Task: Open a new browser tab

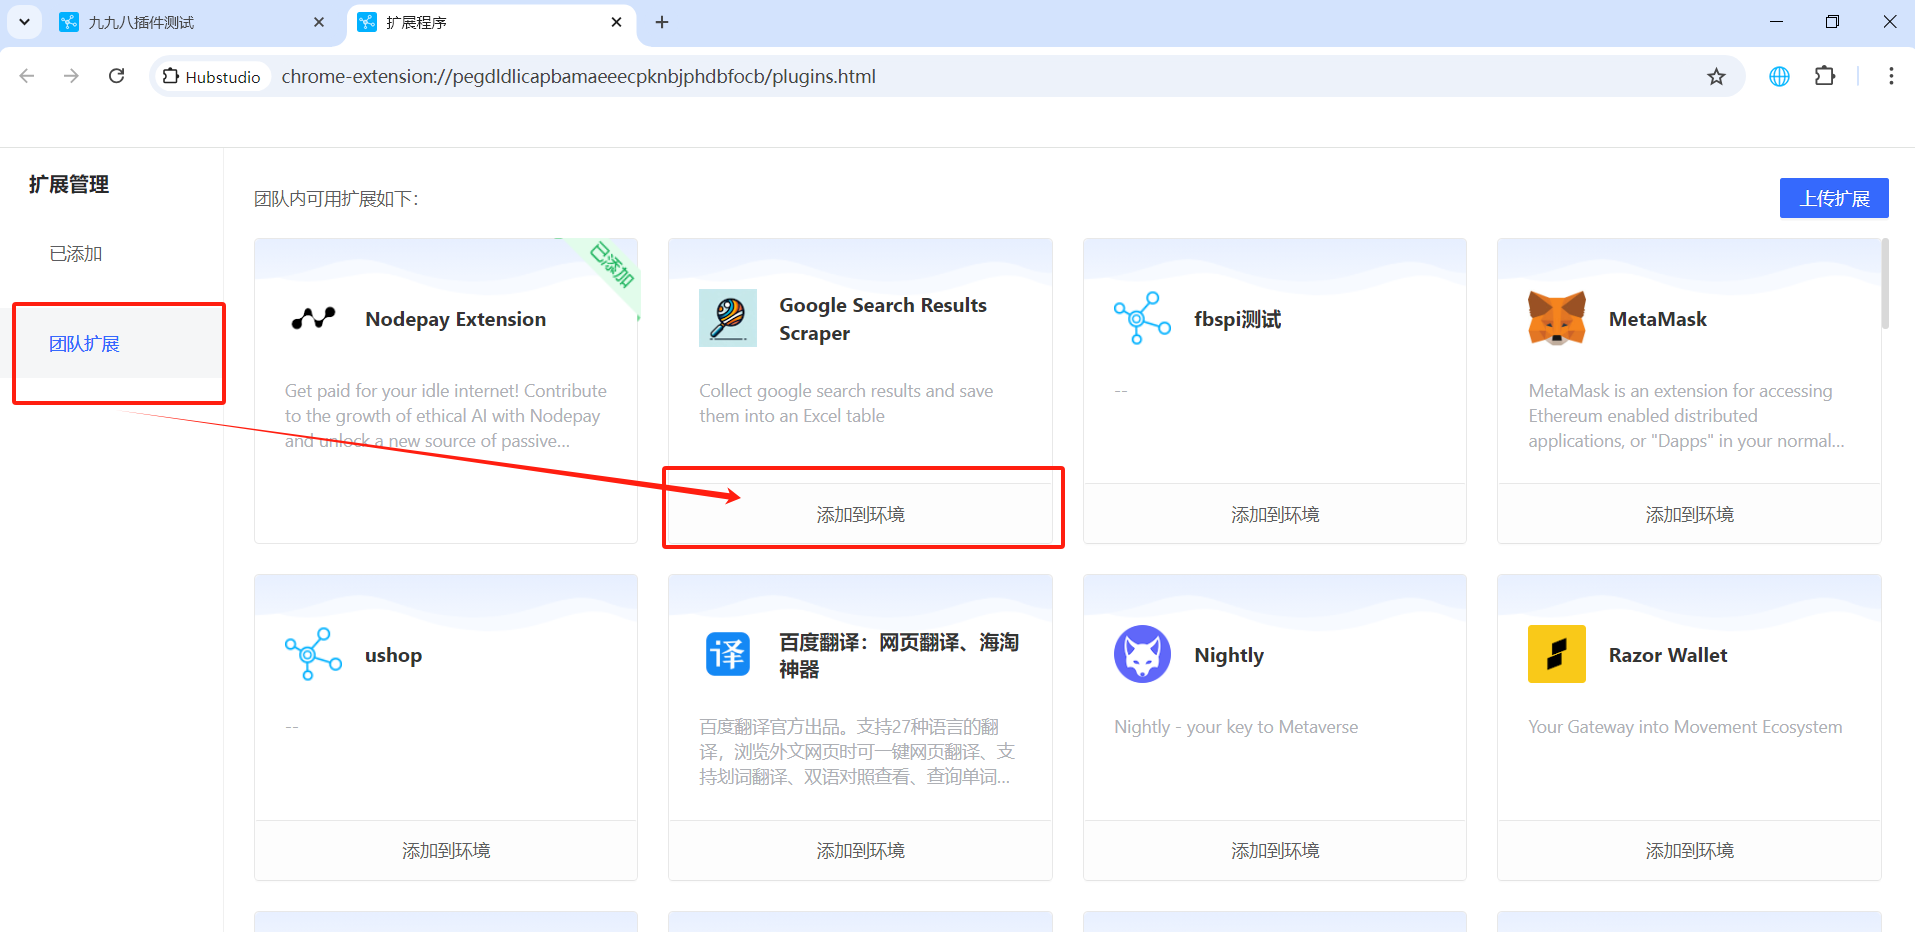Action: [662, 22]
